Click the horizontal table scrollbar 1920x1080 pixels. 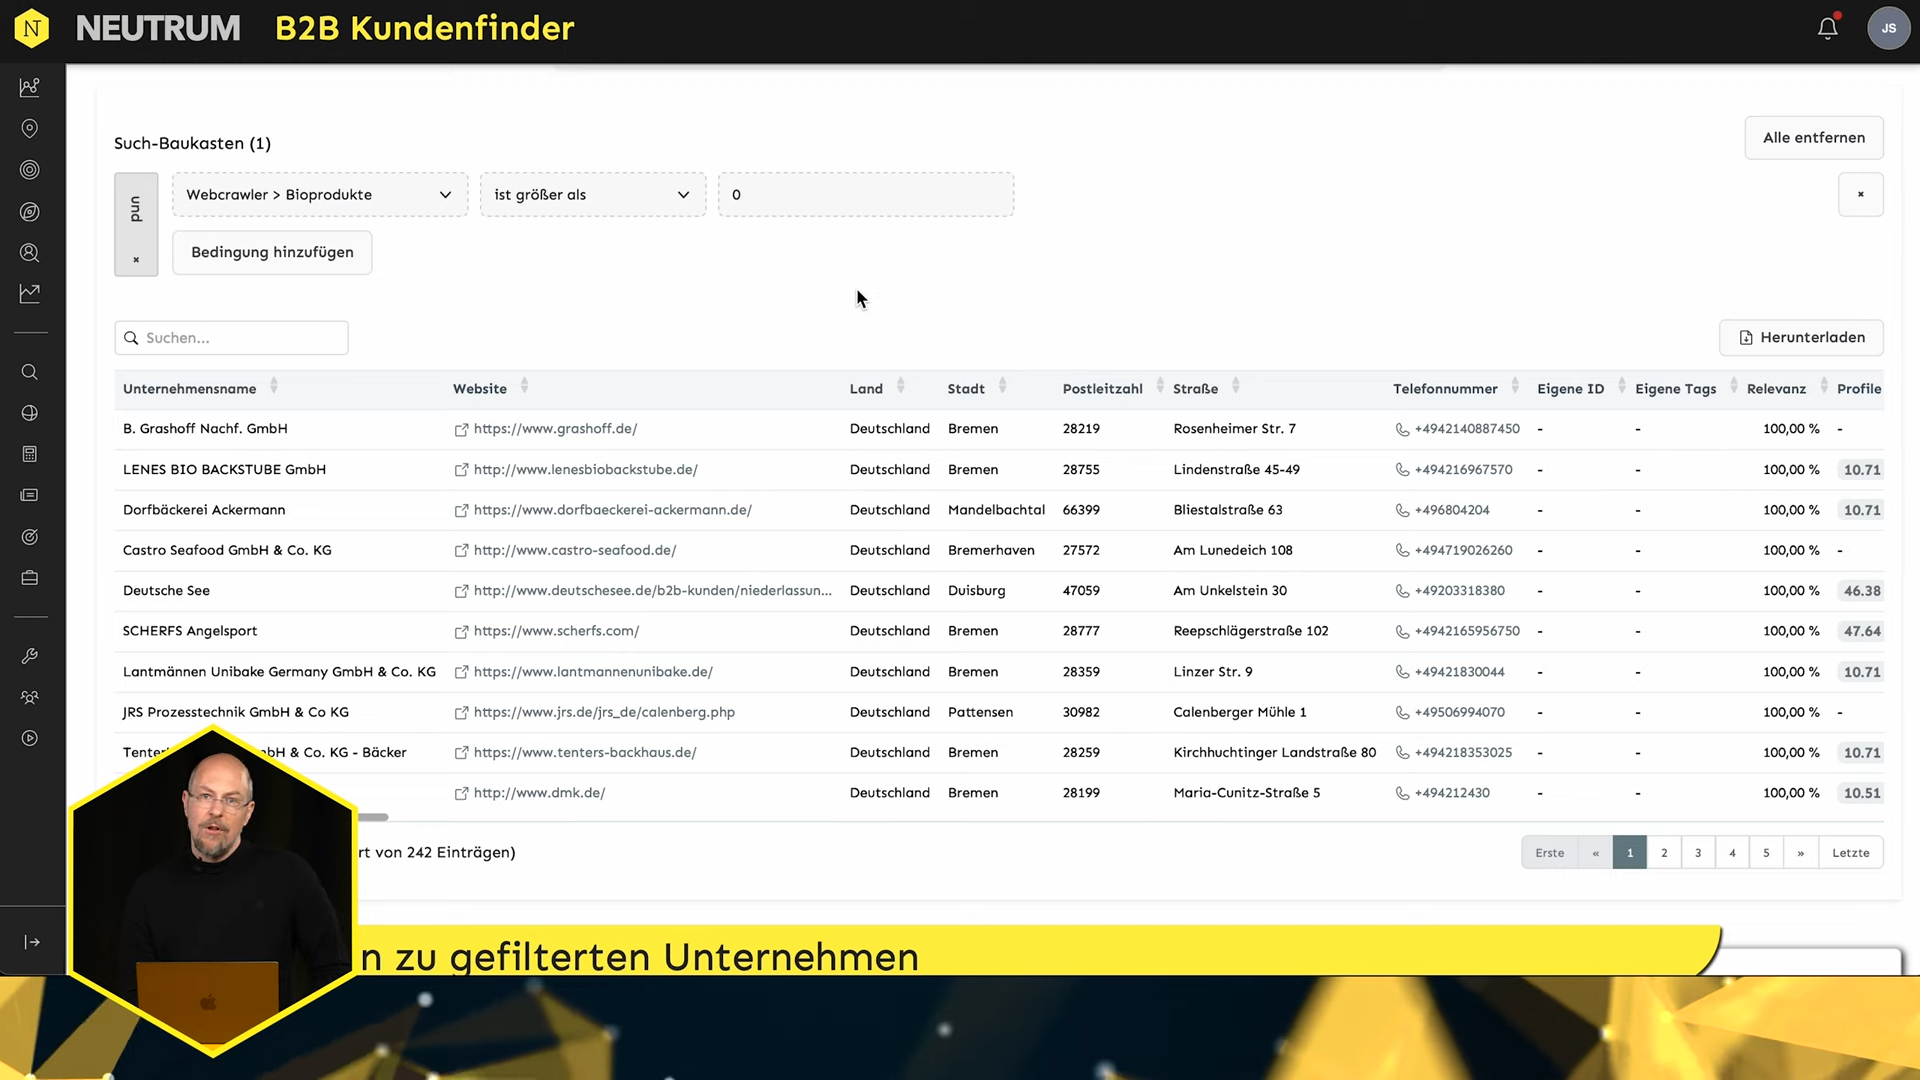(372, 817)
